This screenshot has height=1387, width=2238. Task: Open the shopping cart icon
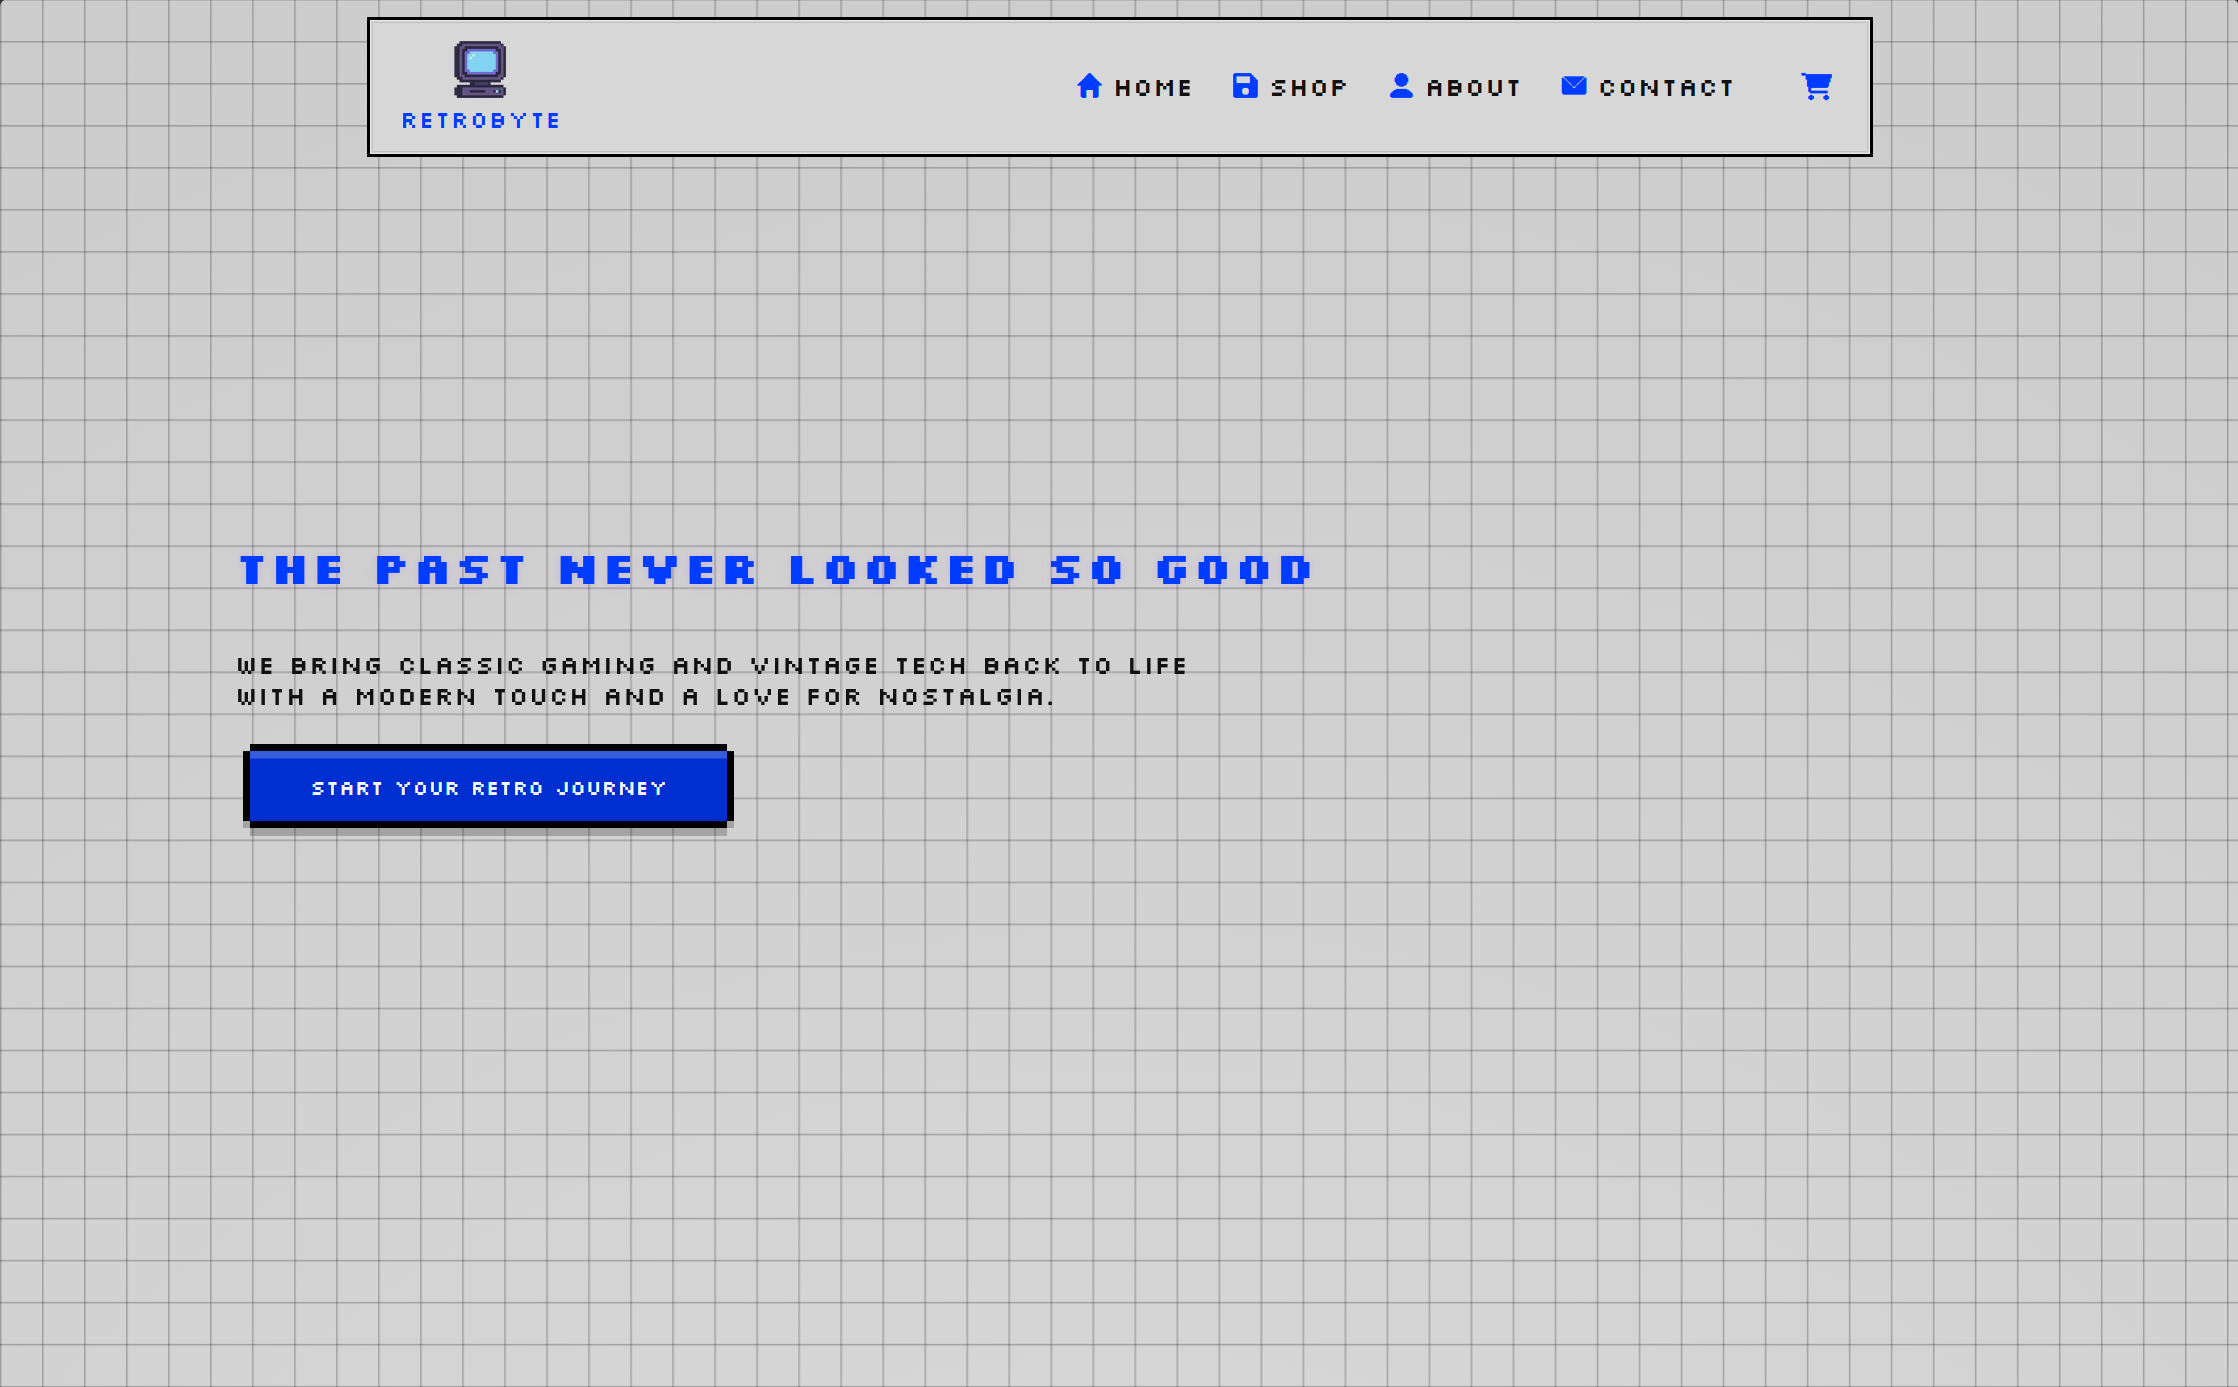(1816, 86)
